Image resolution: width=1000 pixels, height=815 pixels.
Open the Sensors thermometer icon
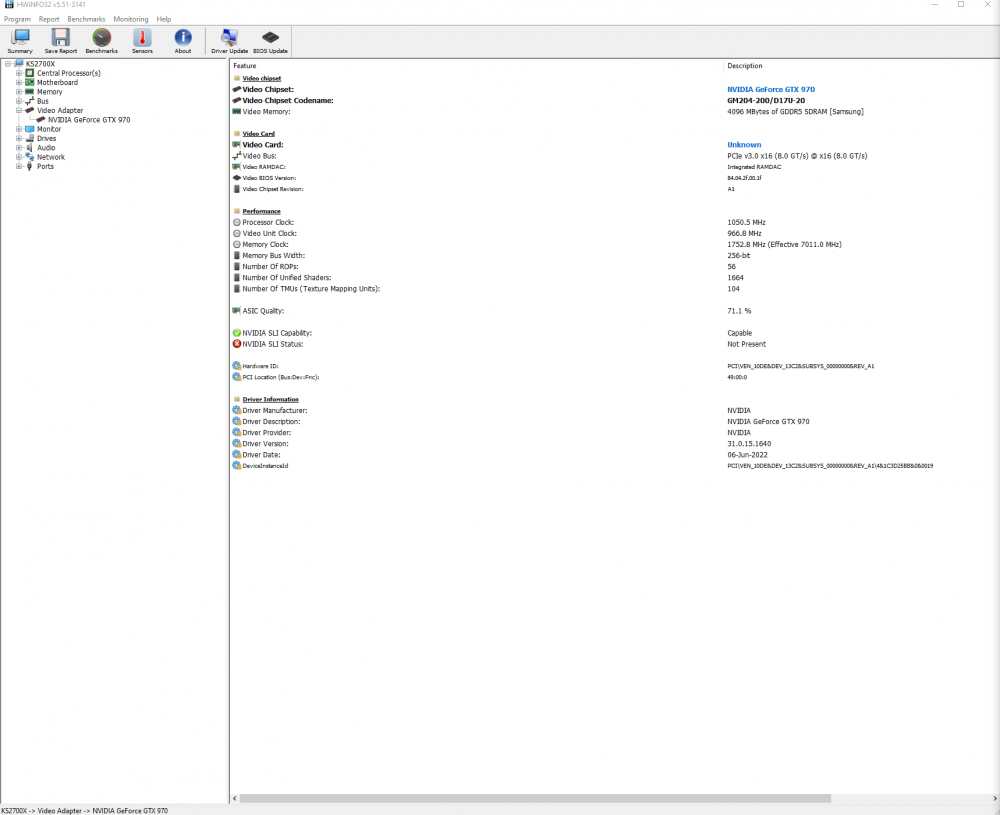[142, 38]
